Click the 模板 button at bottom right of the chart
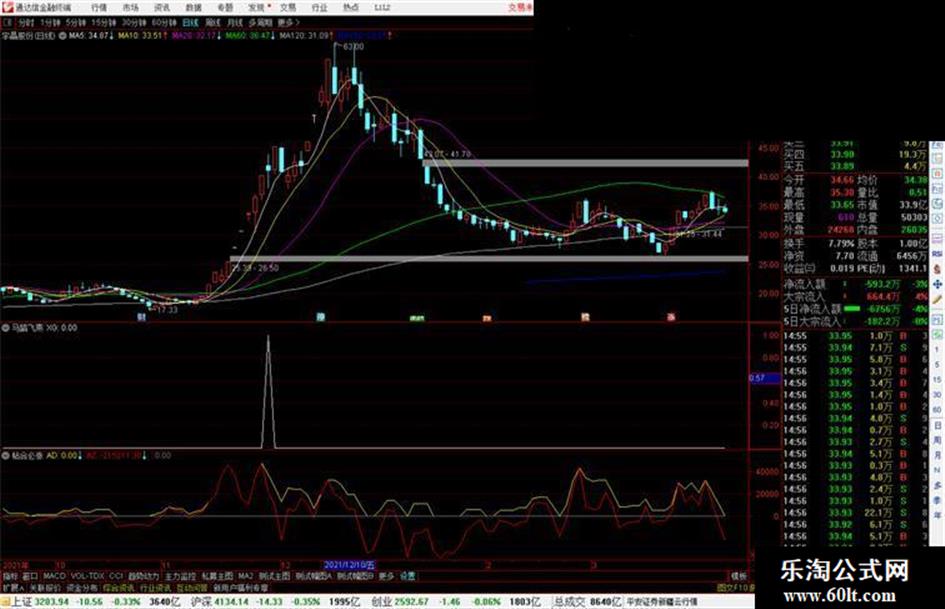Screen dimensions: 945x609 pos(738,576)
